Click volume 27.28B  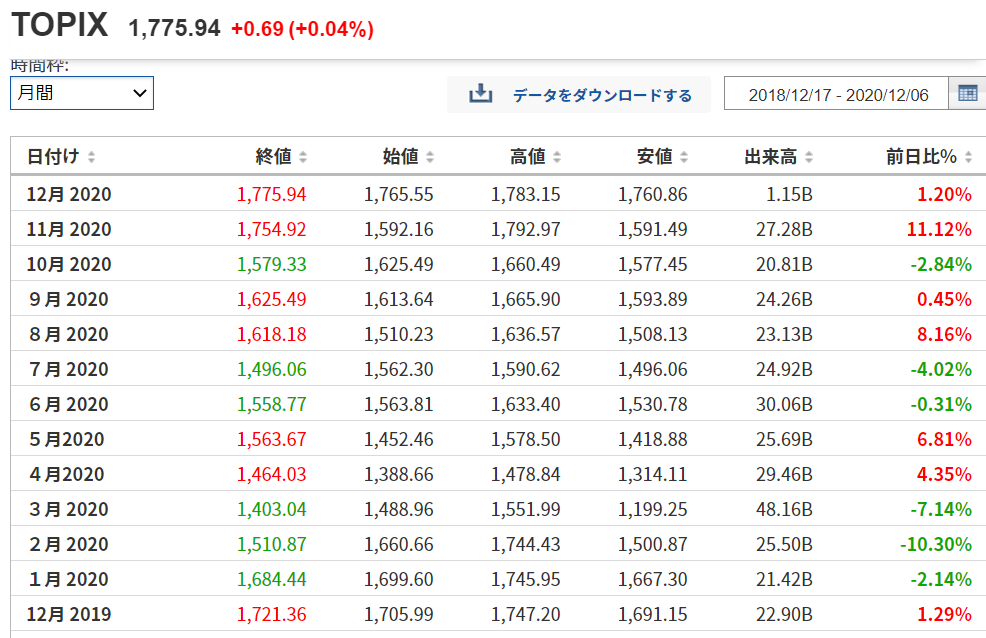click(784, 229)
